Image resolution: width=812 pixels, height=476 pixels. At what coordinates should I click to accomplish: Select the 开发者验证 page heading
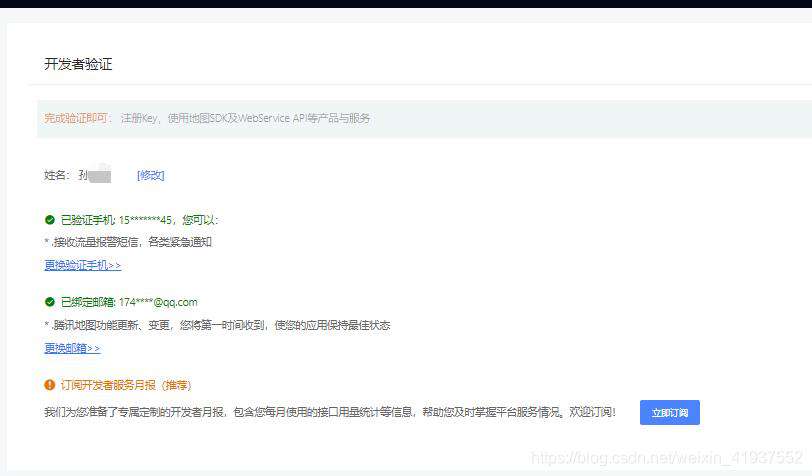coord(78,64)
